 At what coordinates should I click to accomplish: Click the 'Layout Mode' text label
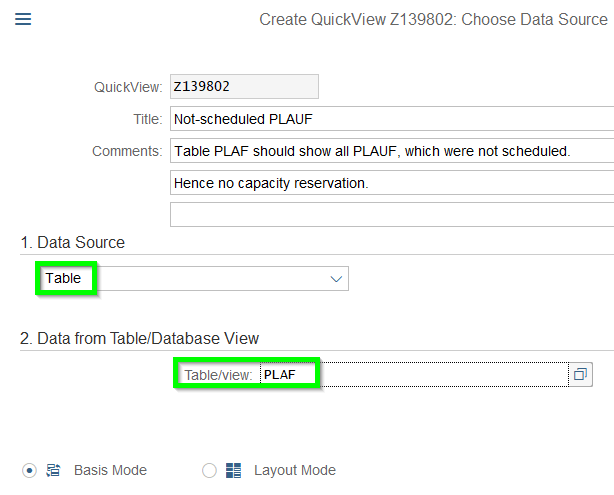[294, 470]
